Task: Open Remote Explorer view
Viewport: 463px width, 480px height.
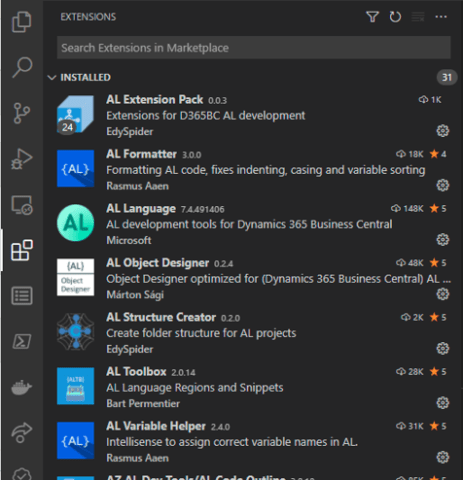Action: point(22,205)
